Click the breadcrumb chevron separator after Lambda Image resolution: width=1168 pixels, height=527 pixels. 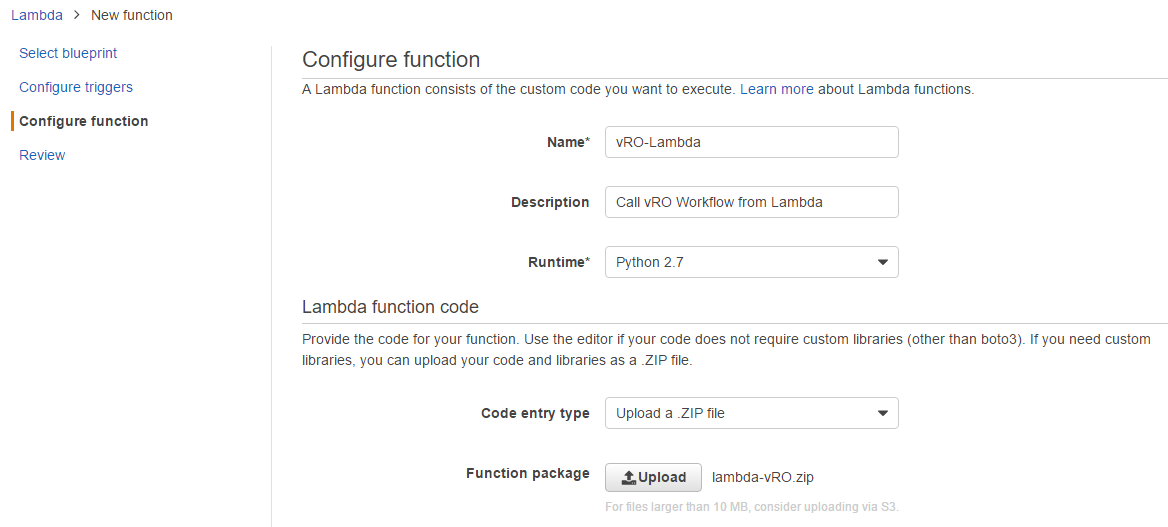[77, 15]
